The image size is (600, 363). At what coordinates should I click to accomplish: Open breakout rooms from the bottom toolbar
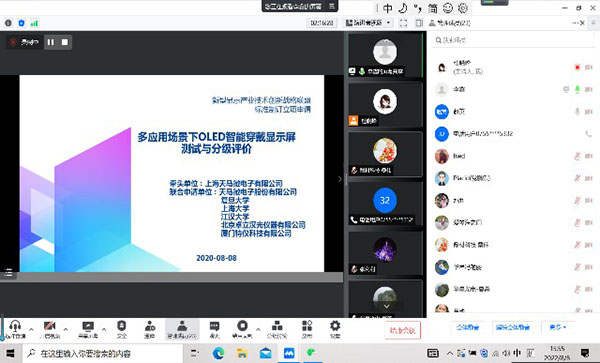277,329
